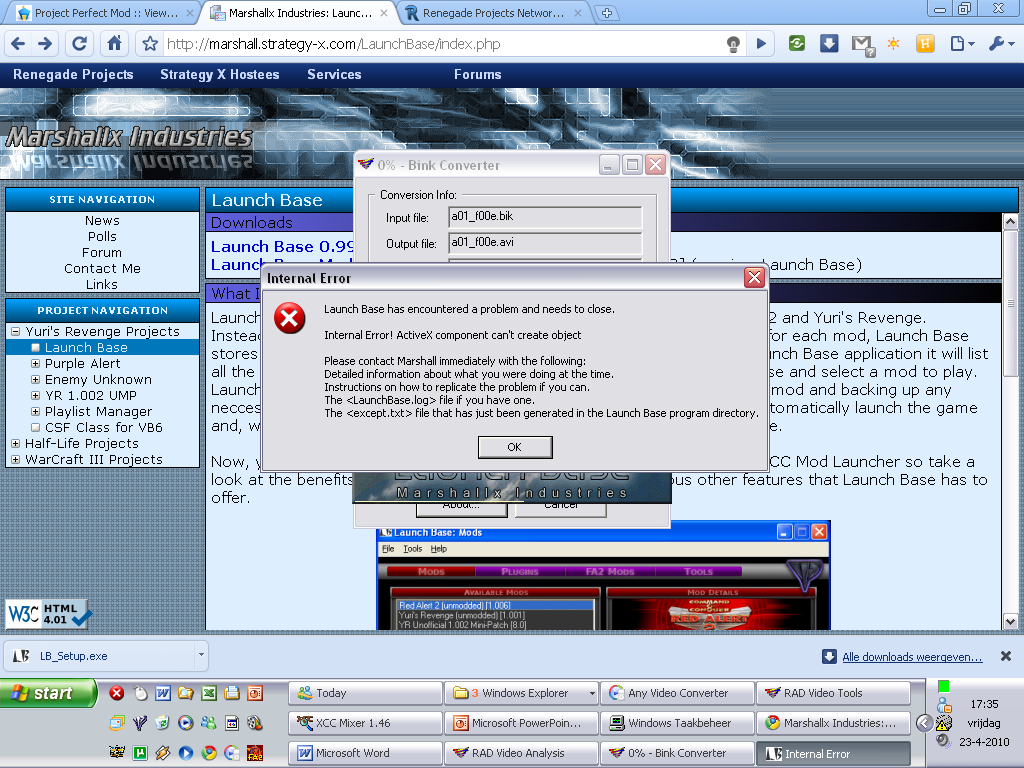Open the LB_Setup.exe download dropdown arrow
This screenshot has width=1024, height=768.
click(201, 656)
